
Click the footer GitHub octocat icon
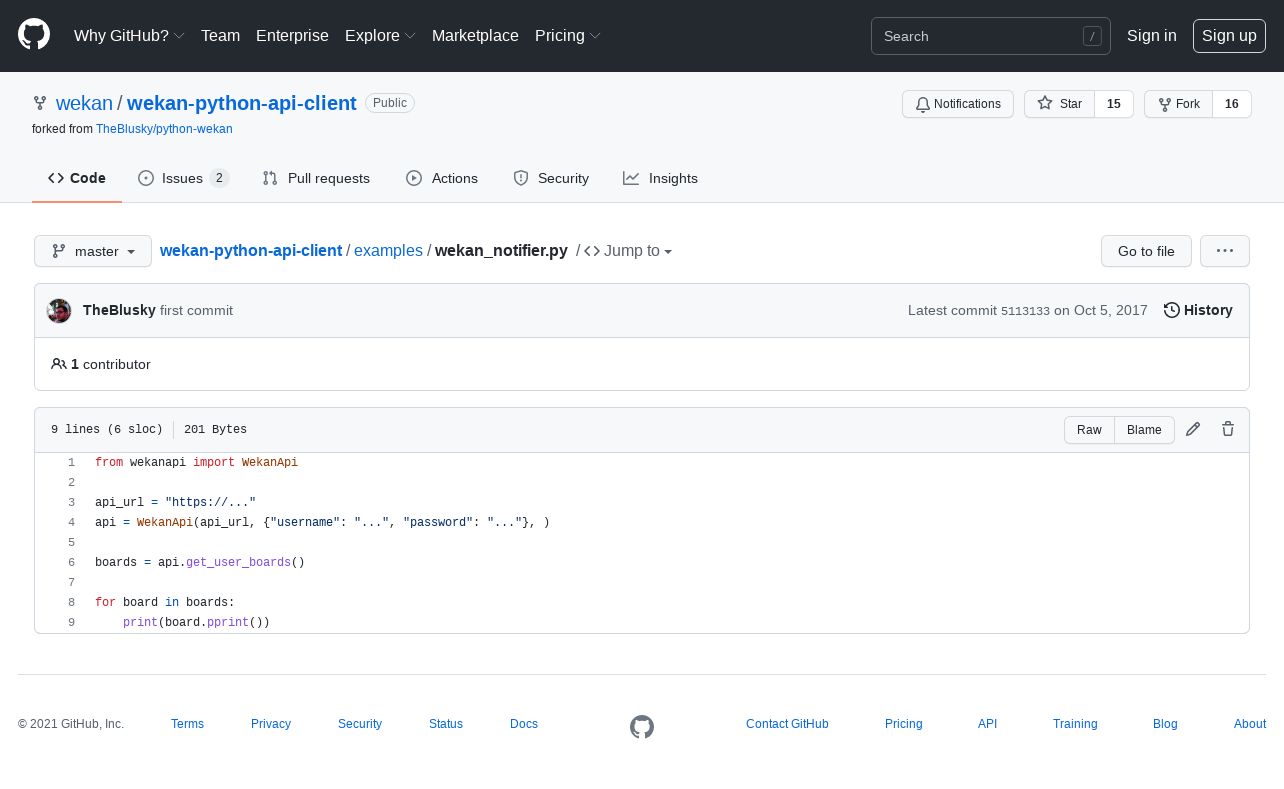coord(642,727)
